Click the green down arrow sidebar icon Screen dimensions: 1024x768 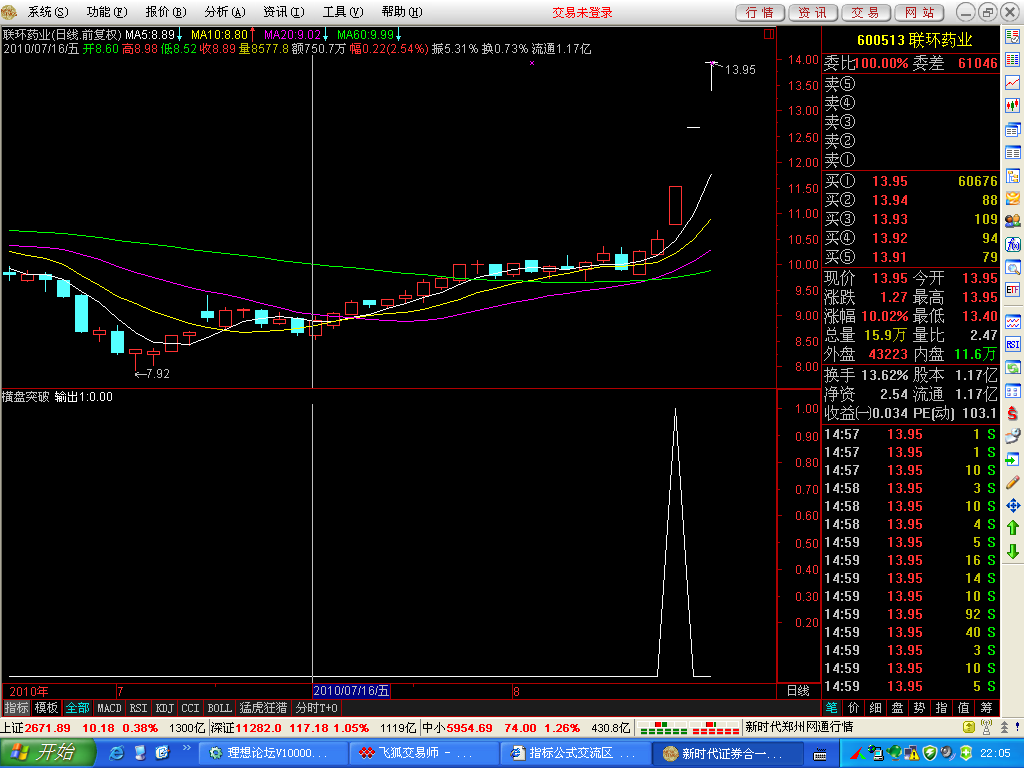click(1012, 551)
